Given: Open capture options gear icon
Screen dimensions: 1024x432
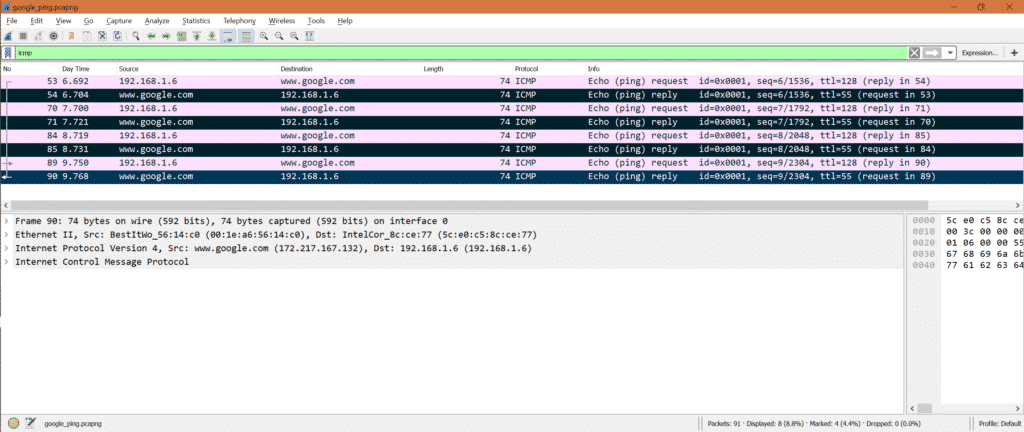Looking at the screenshot, I should 53,36.
